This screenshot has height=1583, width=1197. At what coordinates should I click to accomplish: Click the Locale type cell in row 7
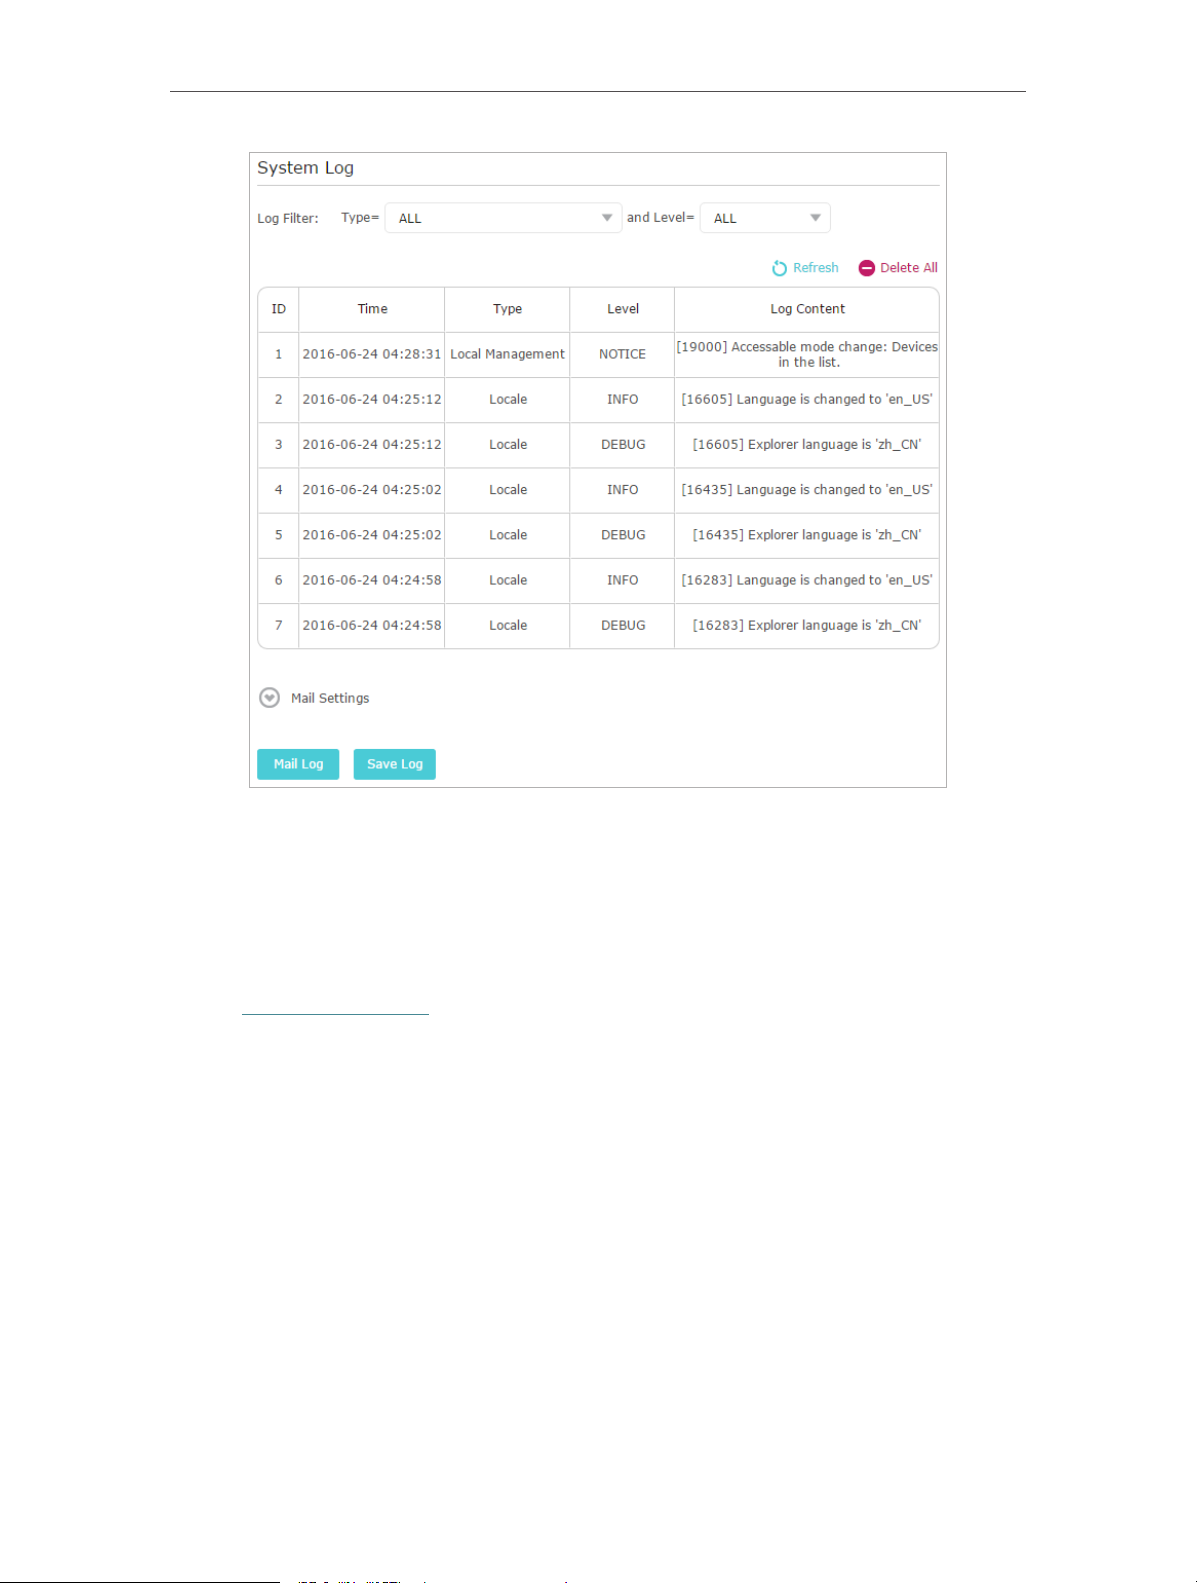click(507, 625)
